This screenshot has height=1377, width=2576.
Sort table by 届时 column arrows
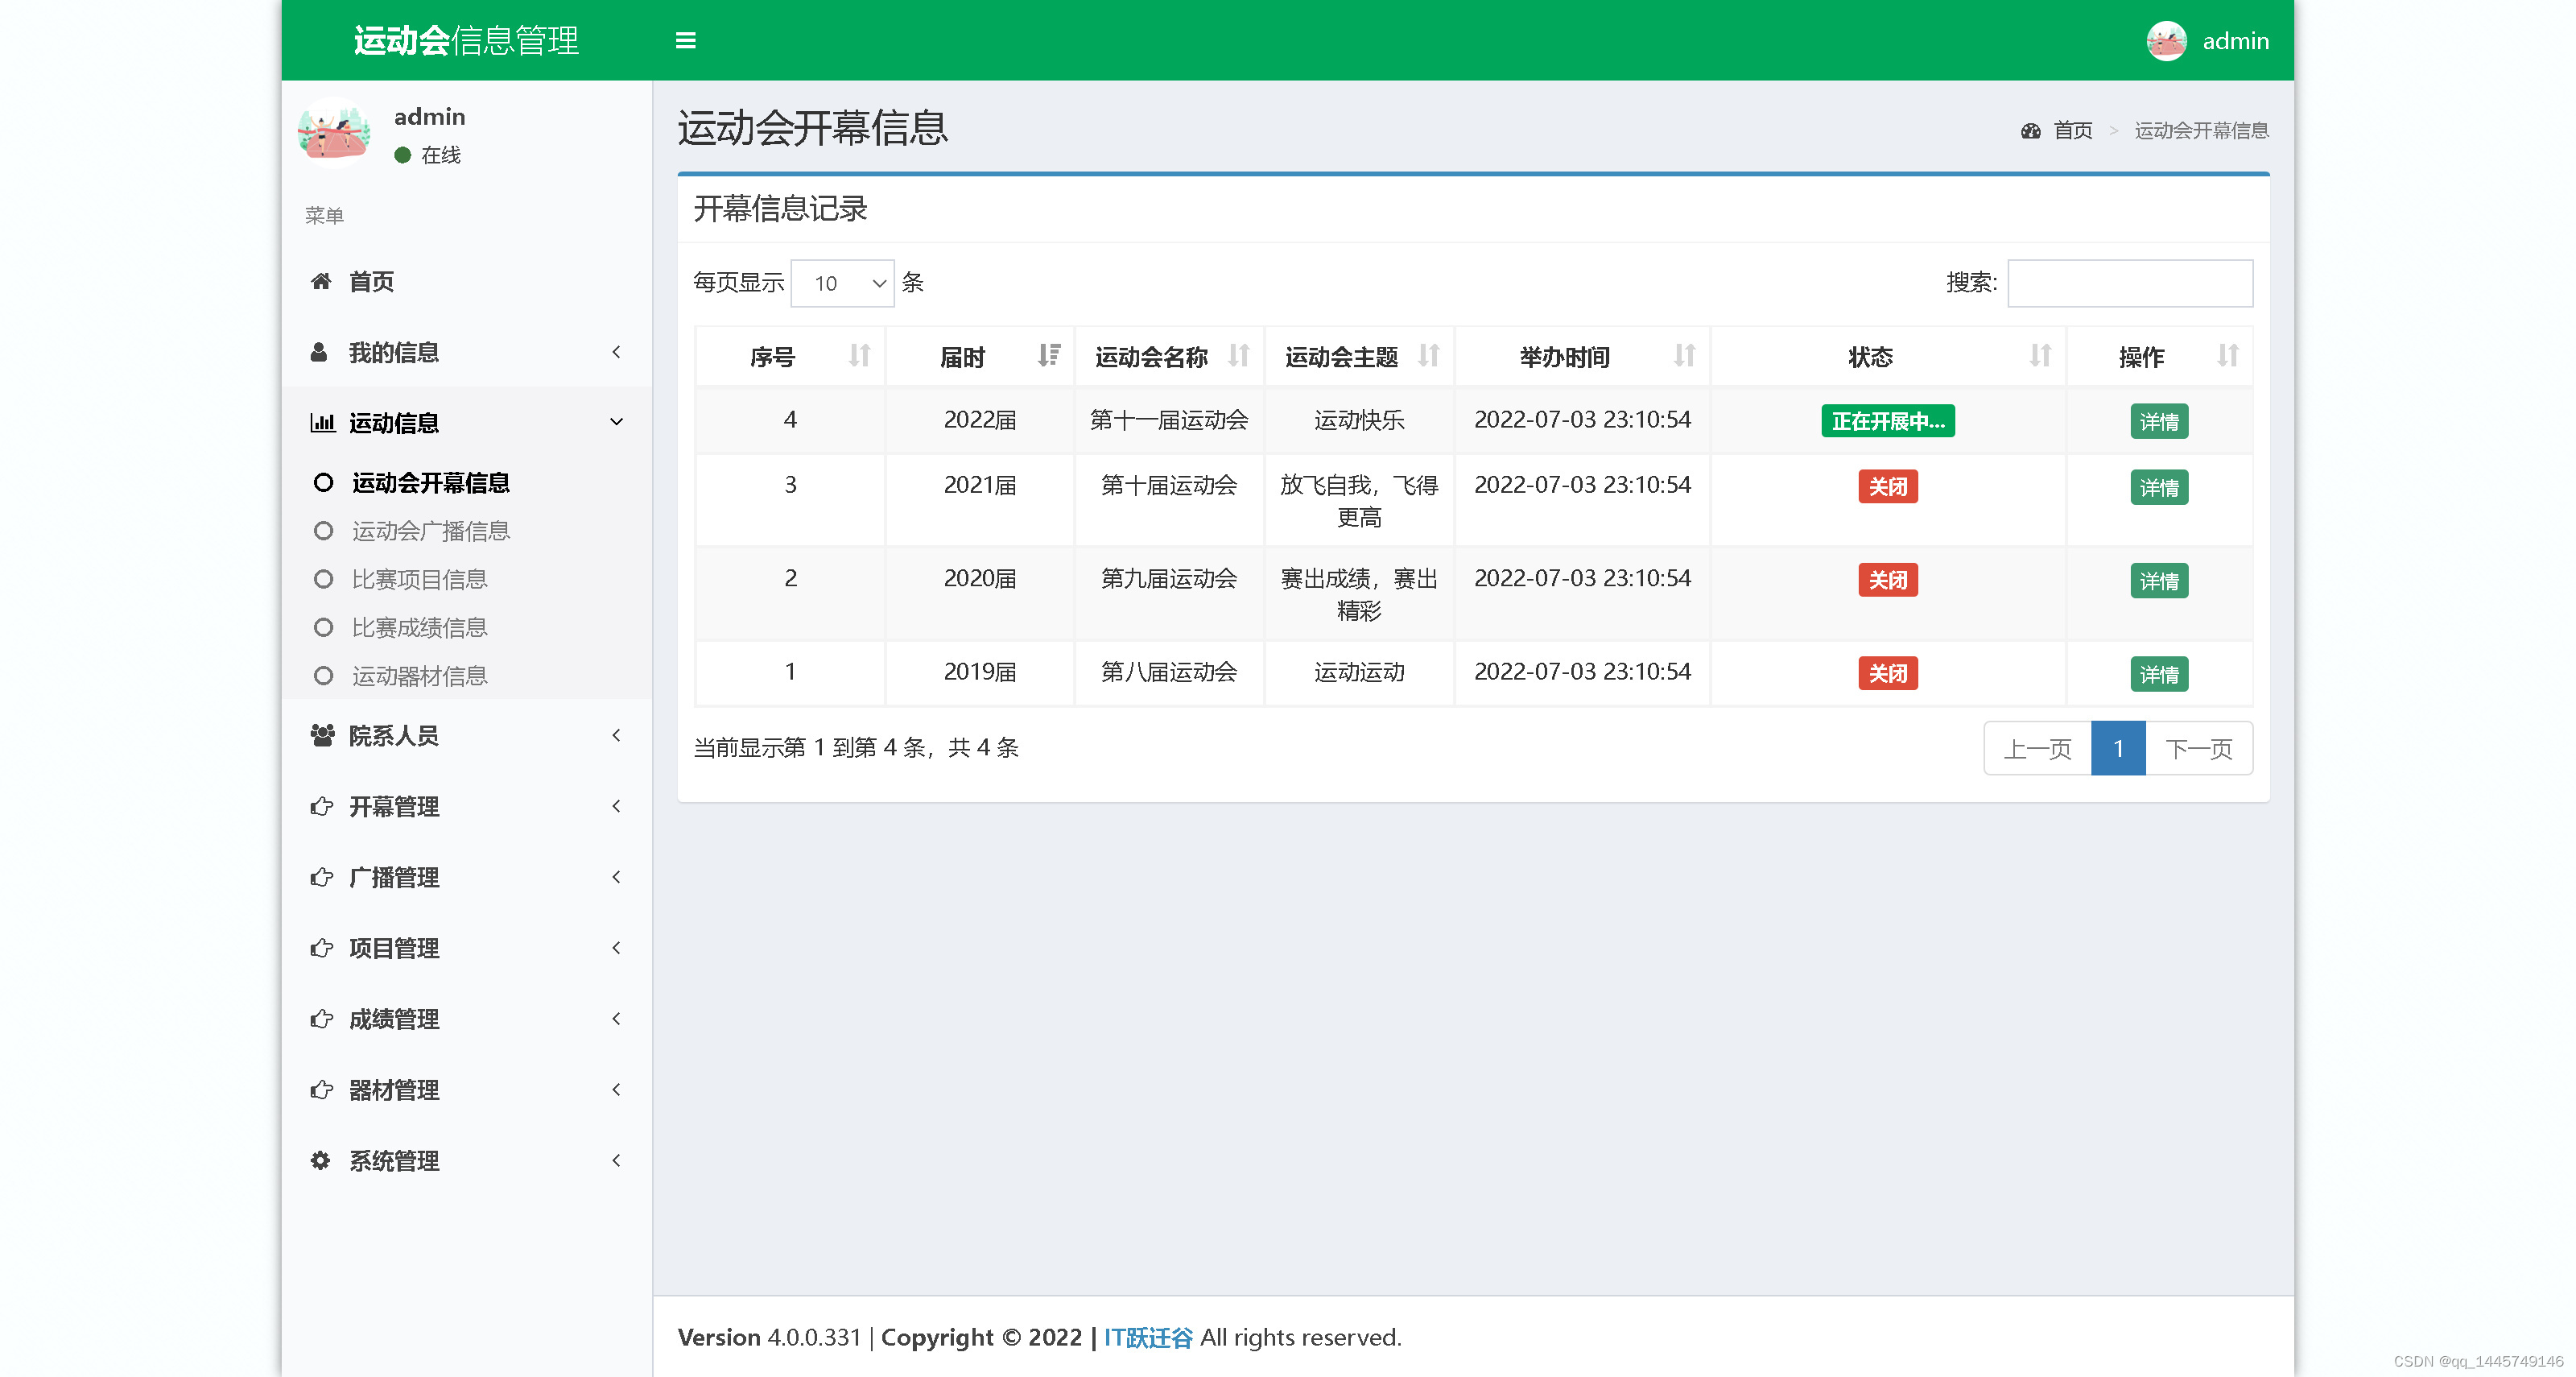tap(1048, 356)
